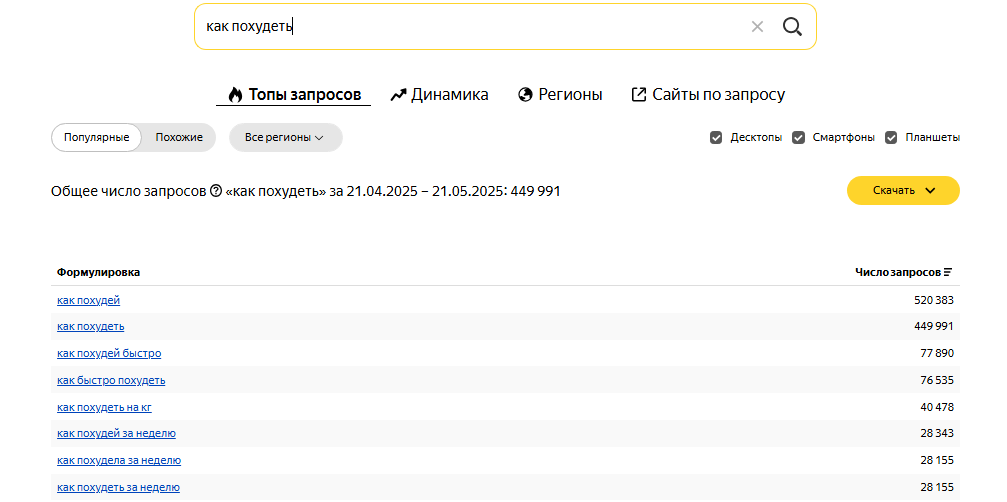
Task: Click the trend arrow icon beside Динамика
Action: [398, 95]
